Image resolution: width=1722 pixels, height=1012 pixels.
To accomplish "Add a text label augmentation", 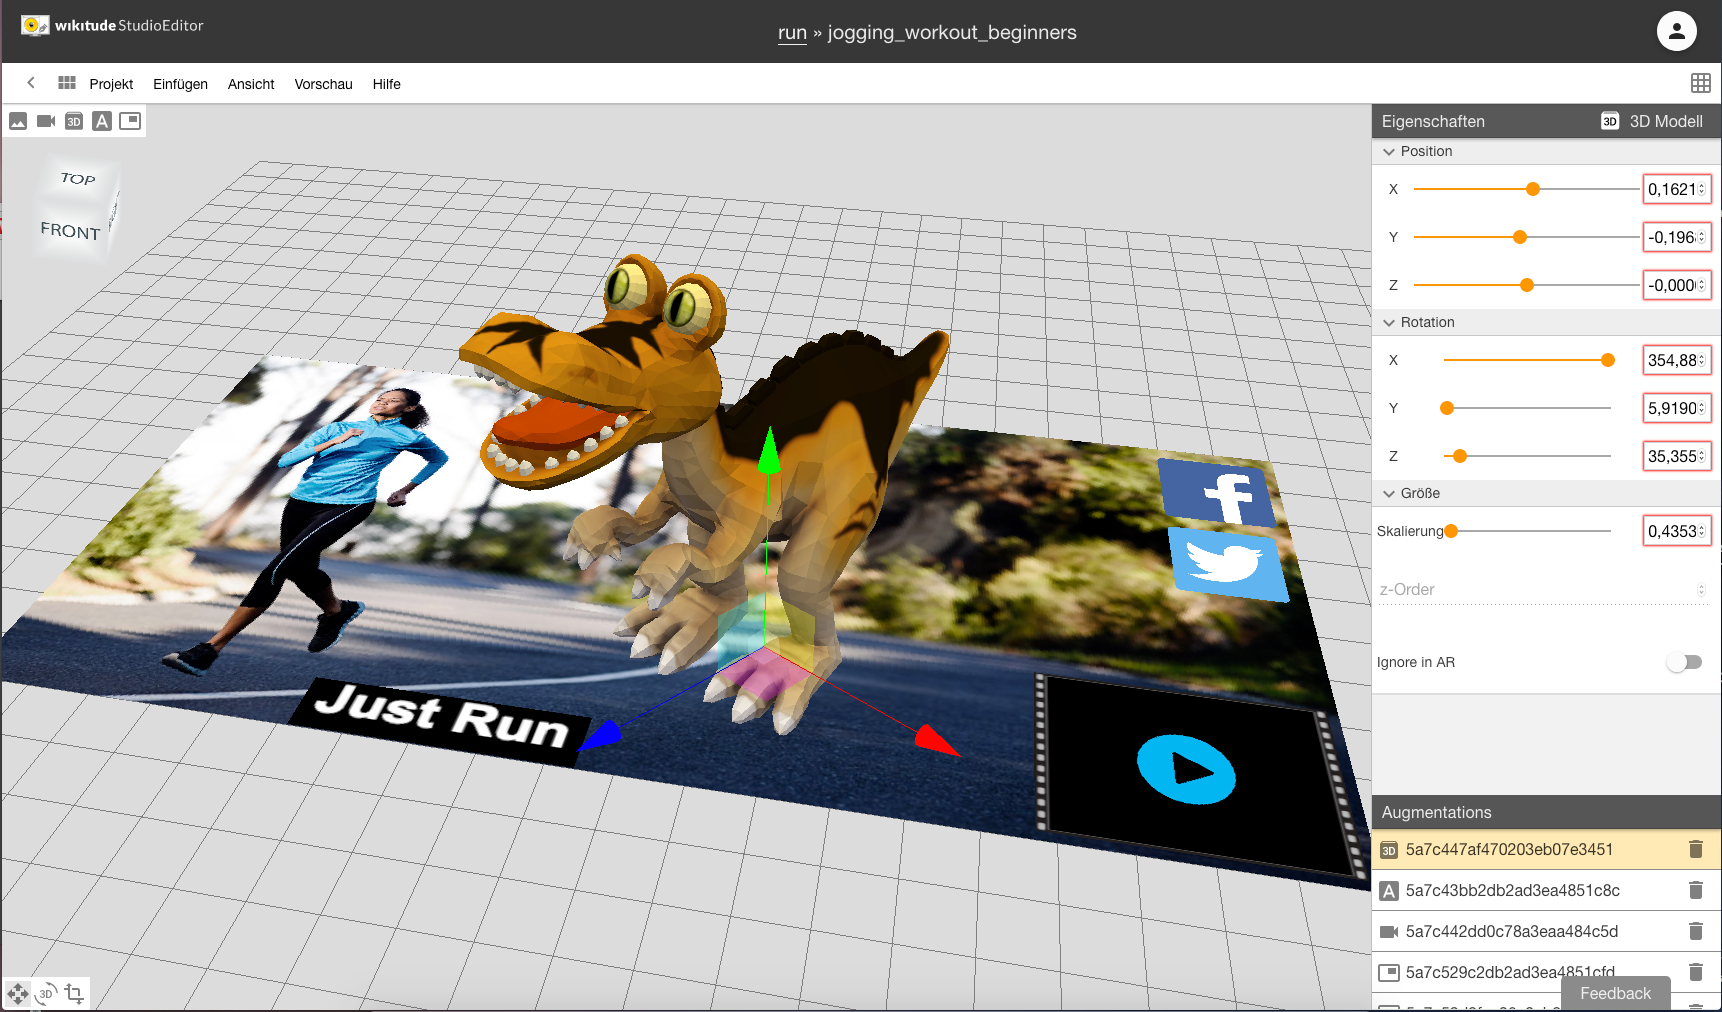I will pyautogui.click(x=101, y=120).
